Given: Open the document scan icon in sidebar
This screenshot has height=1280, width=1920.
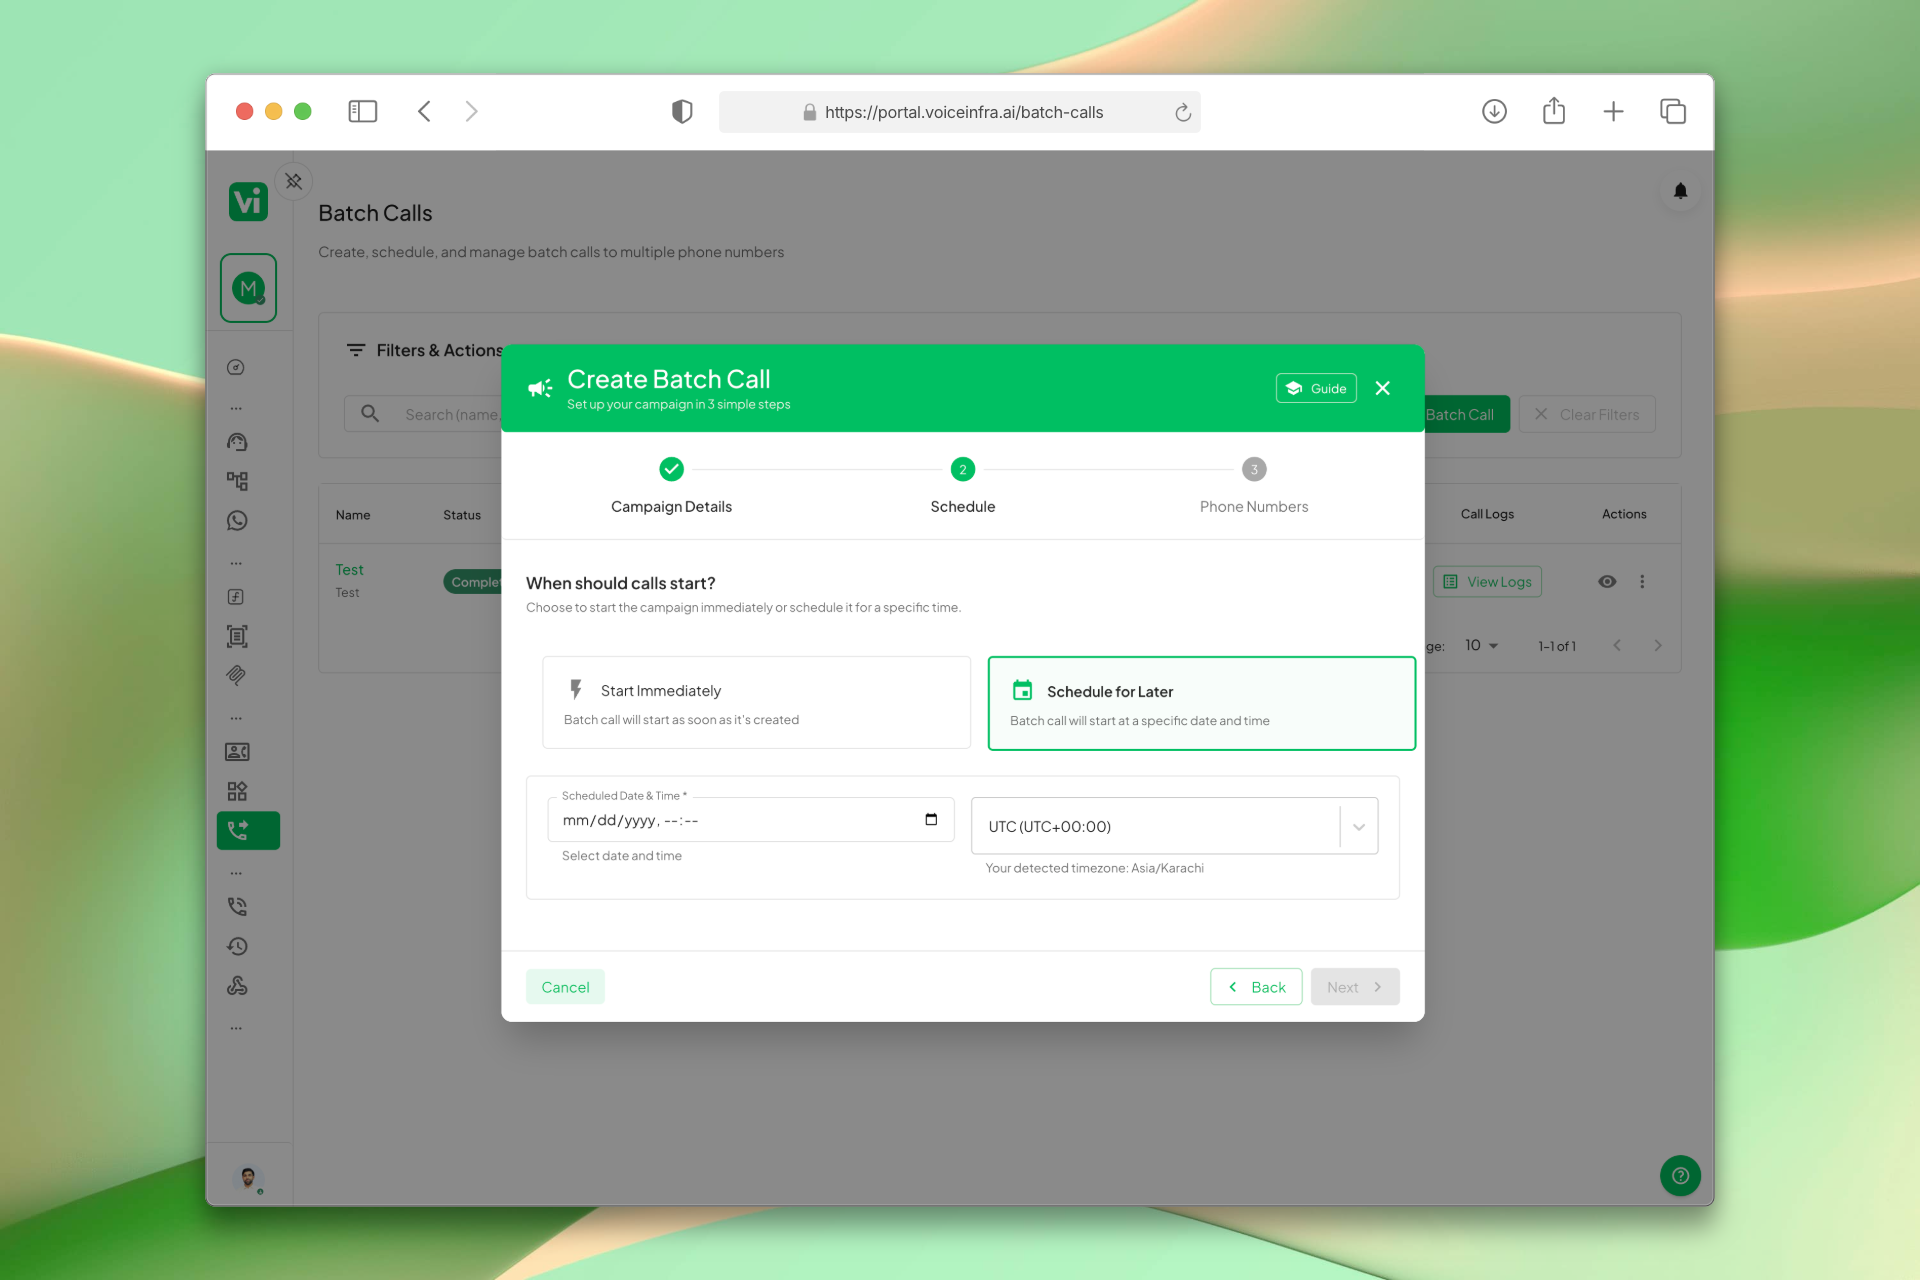Looking at the screenshot, I should coord(236,636).
